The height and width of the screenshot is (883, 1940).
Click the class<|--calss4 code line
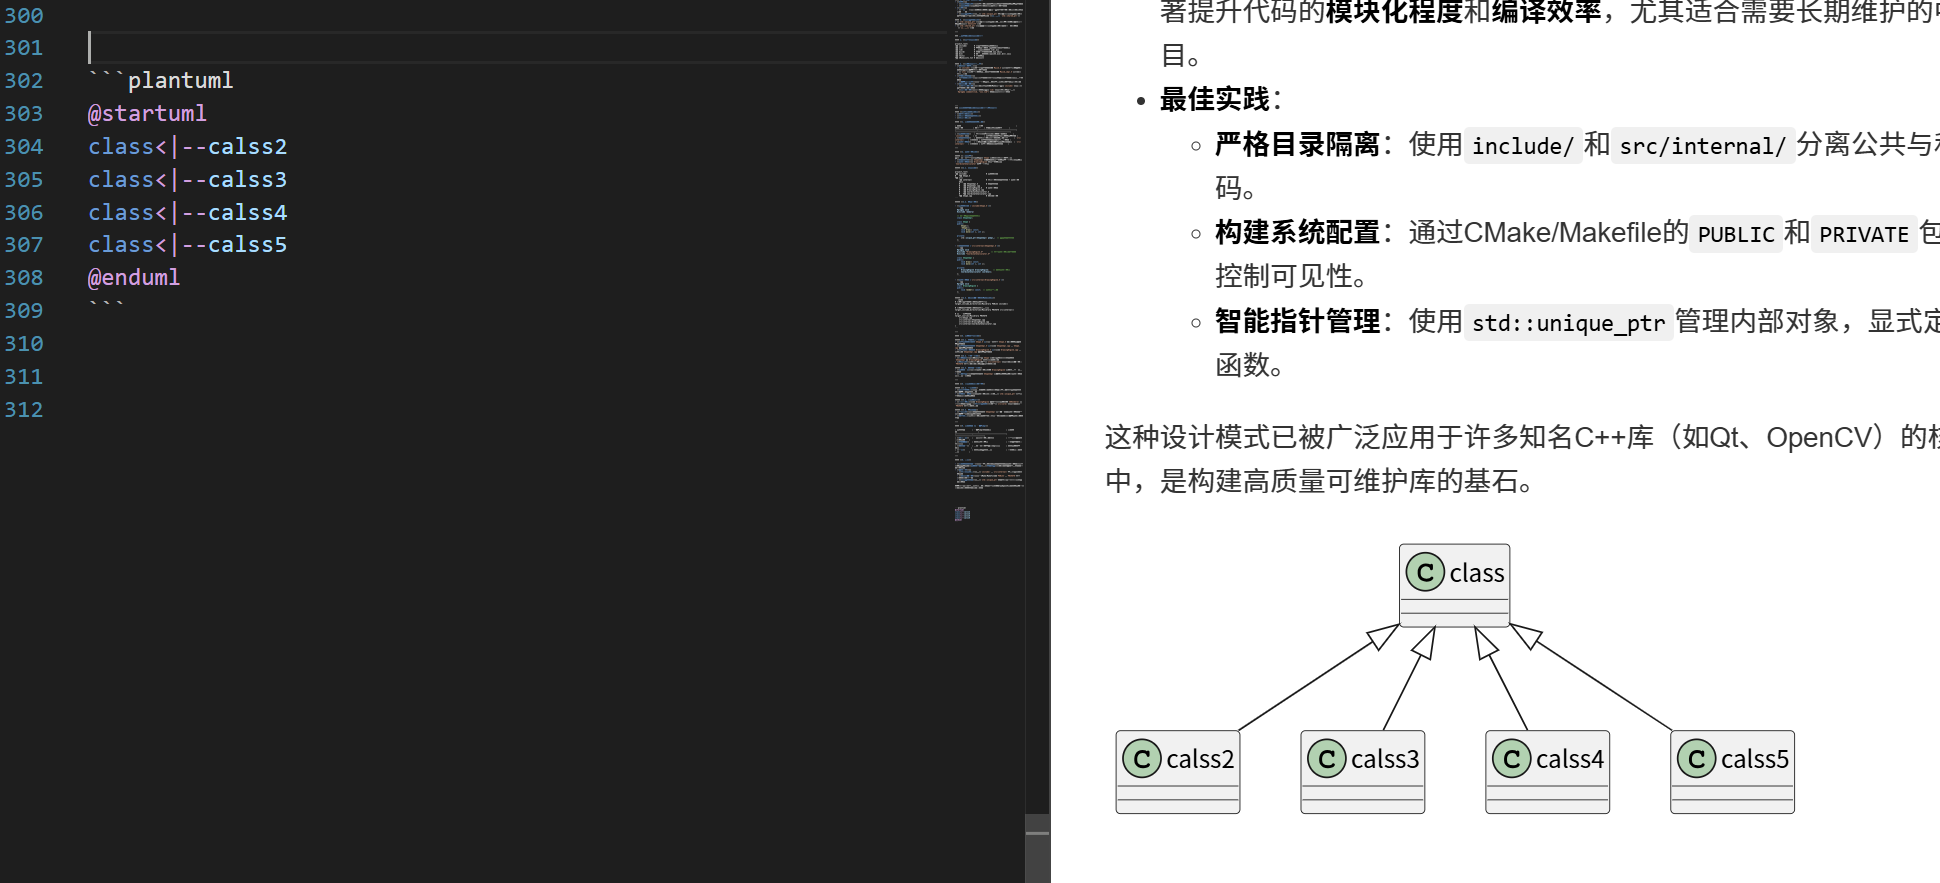click(x=187, y=212)
